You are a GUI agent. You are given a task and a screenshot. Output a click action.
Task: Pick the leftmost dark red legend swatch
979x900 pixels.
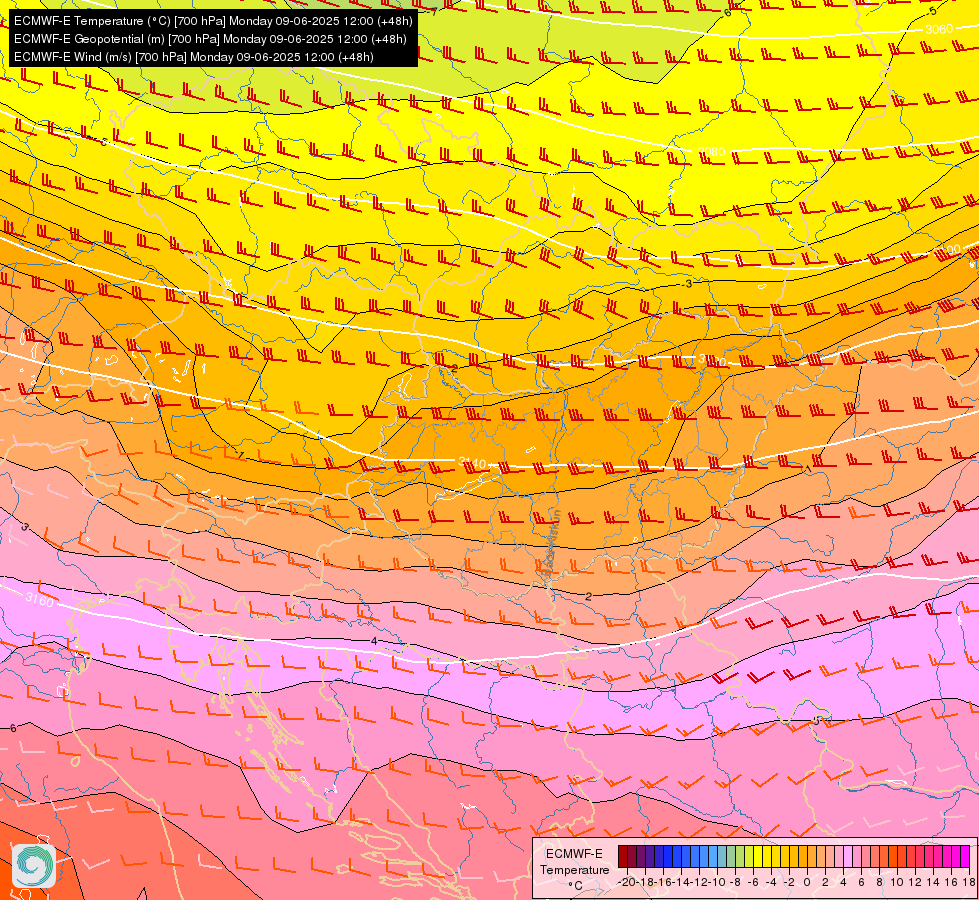point(623,856)
